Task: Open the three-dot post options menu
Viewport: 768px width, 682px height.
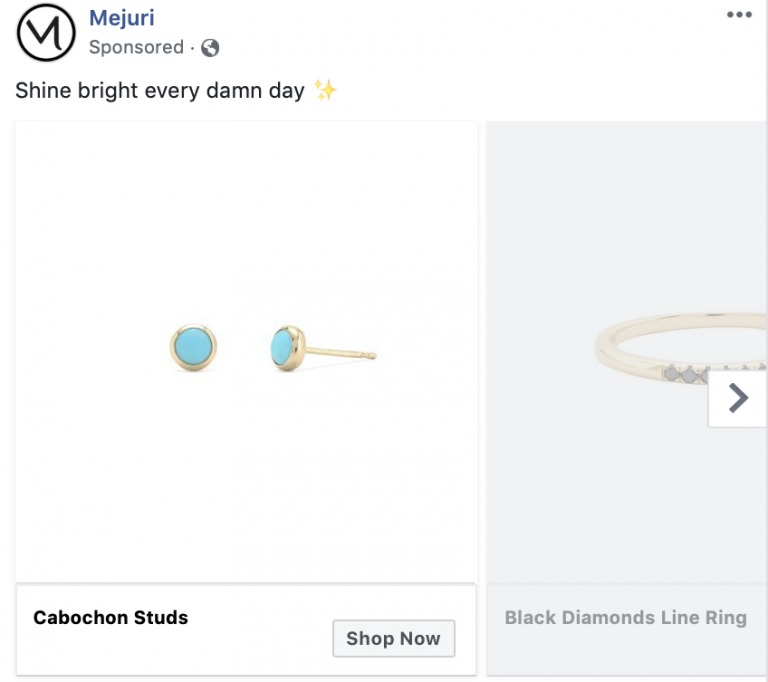Action: coord(739,15)
